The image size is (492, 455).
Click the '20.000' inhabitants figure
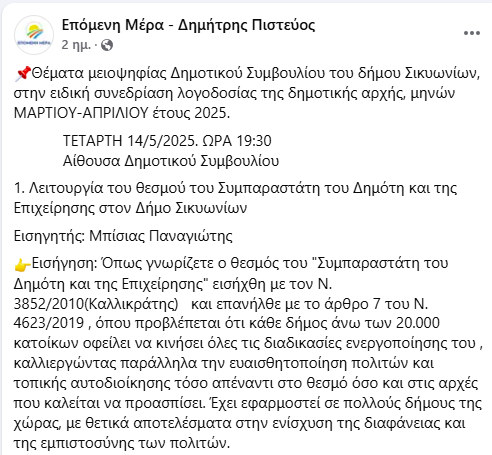click(x=418, y=323)
